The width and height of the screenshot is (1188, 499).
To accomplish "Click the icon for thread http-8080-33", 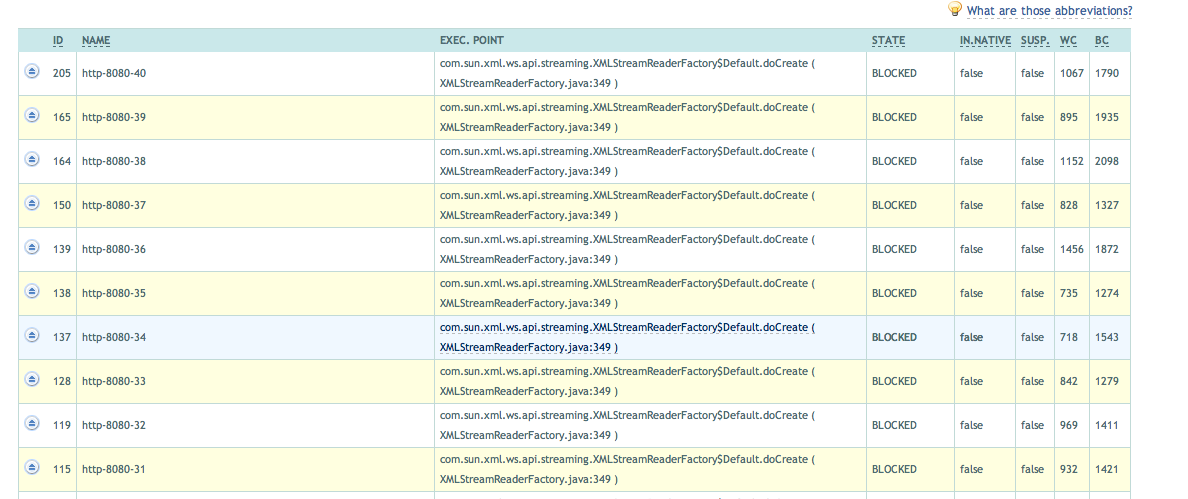I will click(32, 379).
